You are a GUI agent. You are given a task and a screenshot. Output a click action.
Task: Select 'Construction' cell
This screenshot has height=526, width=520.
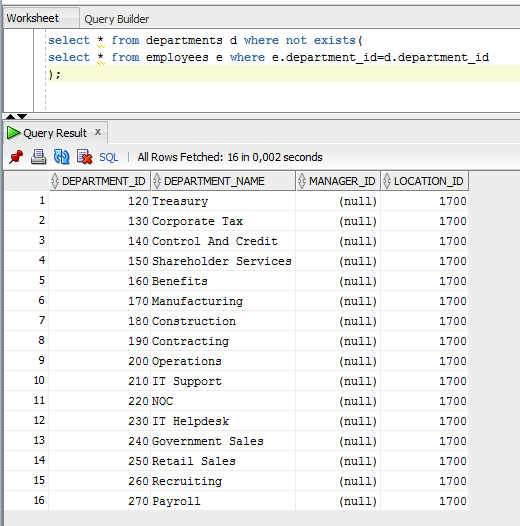[223, 321]
